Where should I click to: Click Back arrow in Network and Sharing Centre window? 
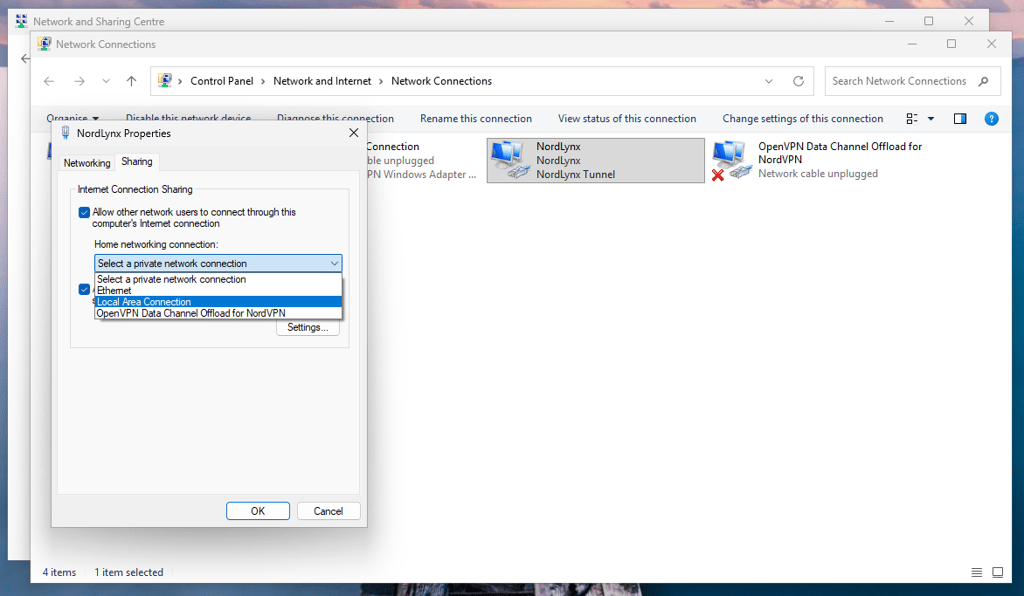(25, 59)
